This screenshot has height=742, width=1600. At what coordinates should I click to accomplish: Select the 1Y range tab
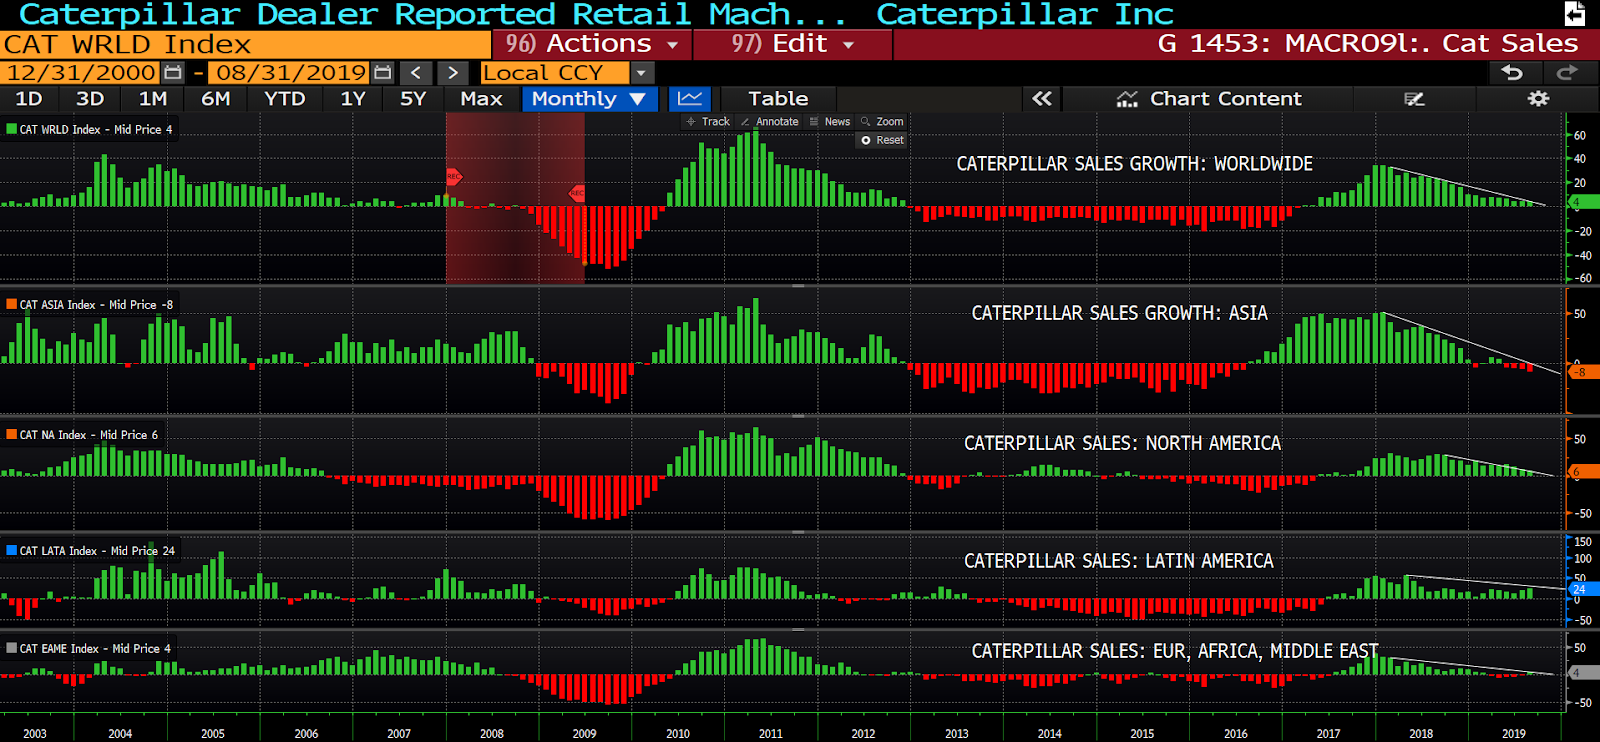[x=353, y=98]
